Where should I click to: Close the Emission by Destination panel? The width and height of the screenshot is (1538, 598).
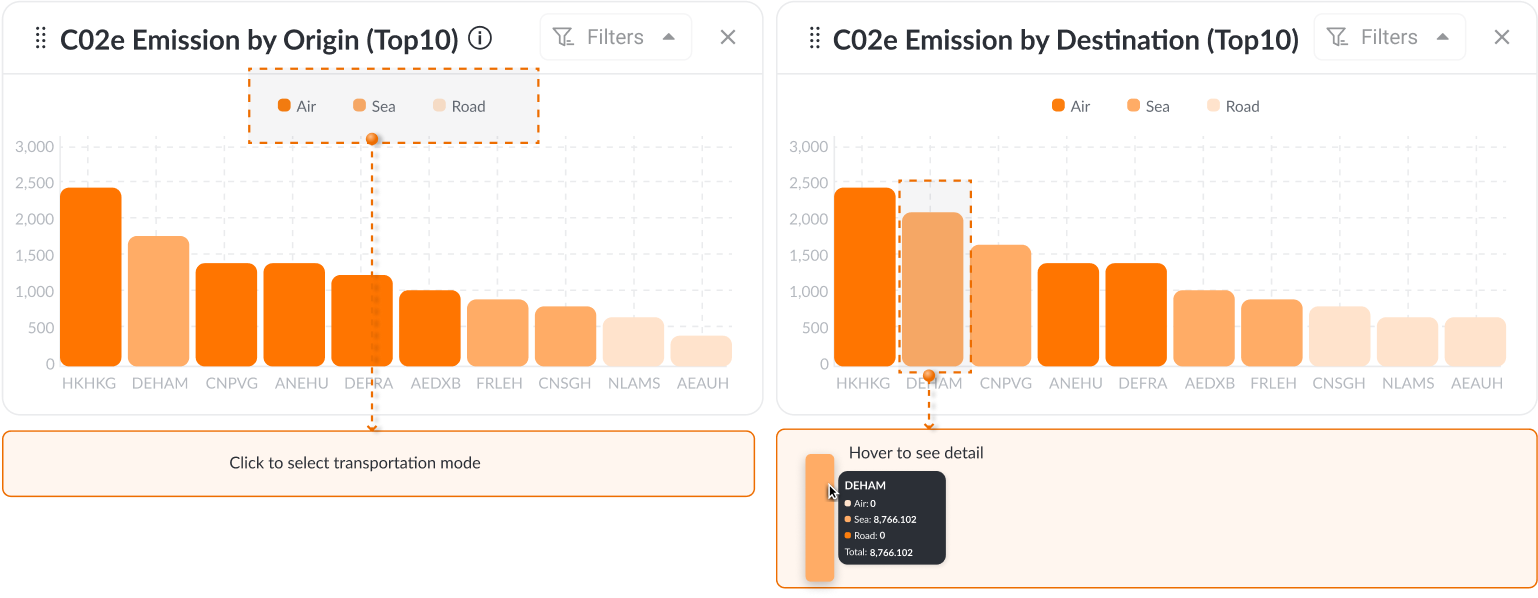tap(1501, 38)
